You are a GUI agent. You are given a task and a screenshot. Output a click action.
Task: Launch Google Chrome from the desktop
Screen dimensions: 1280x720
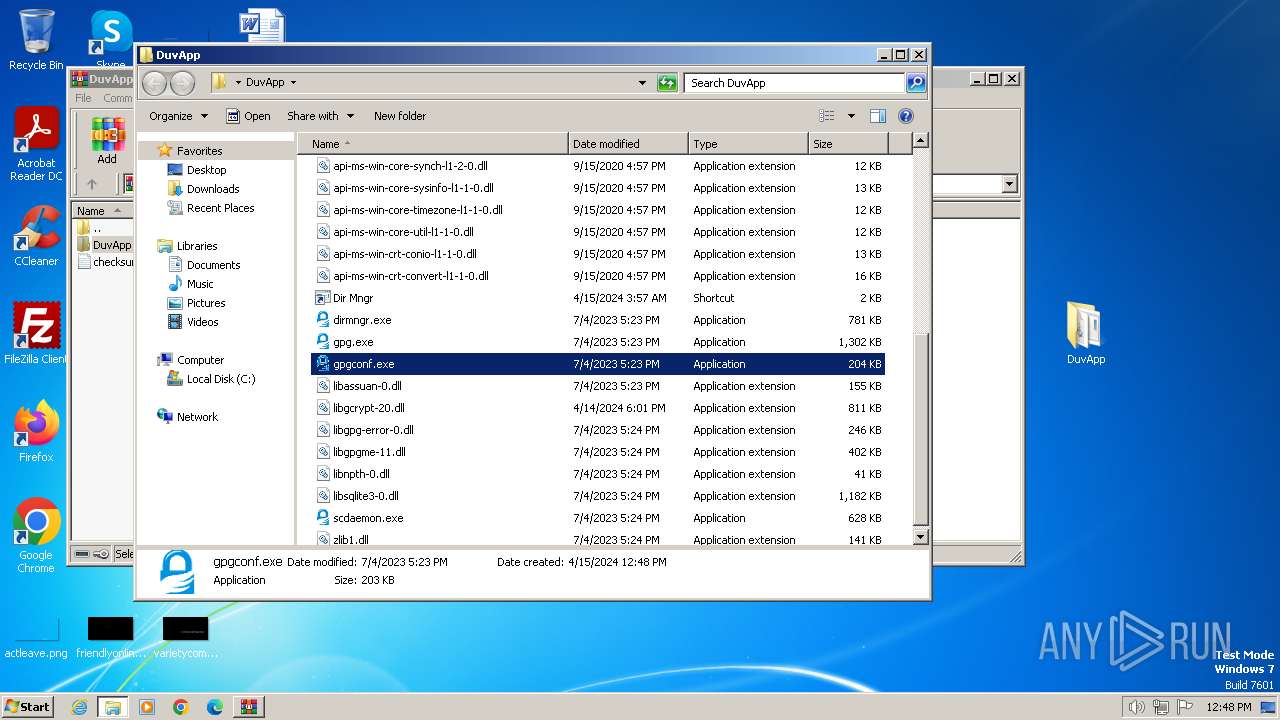pyautogui.click(x=36, y=535)
